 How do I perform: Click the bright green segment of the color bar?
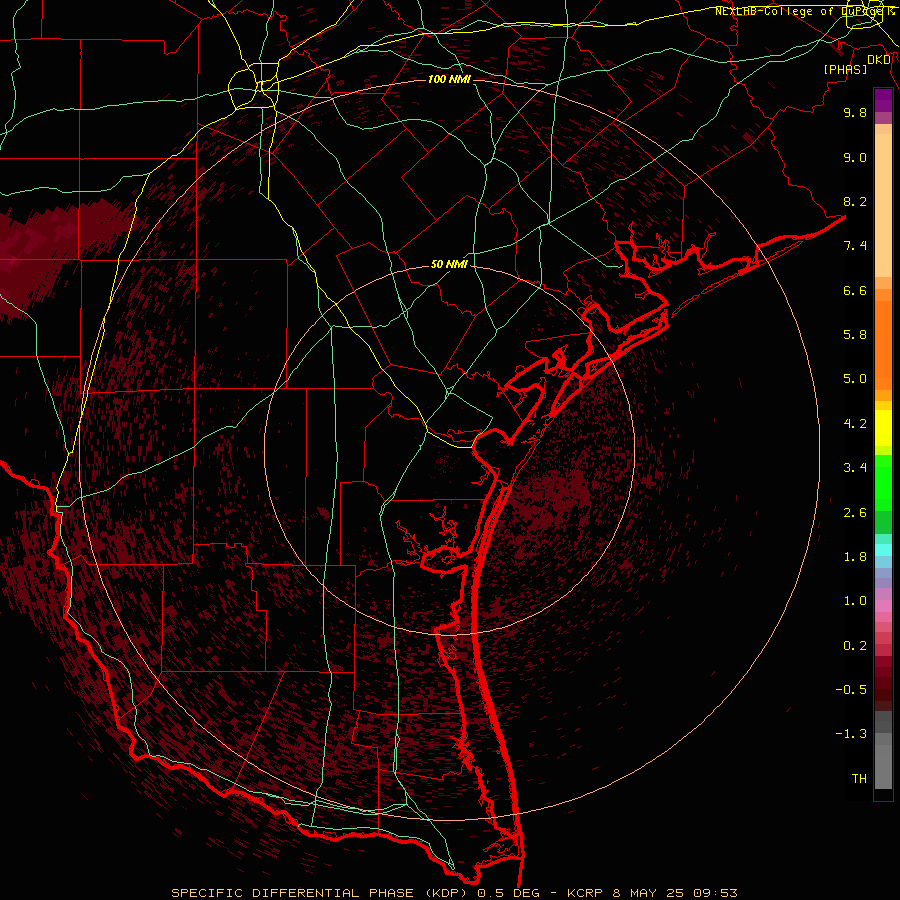pos(883,483)
